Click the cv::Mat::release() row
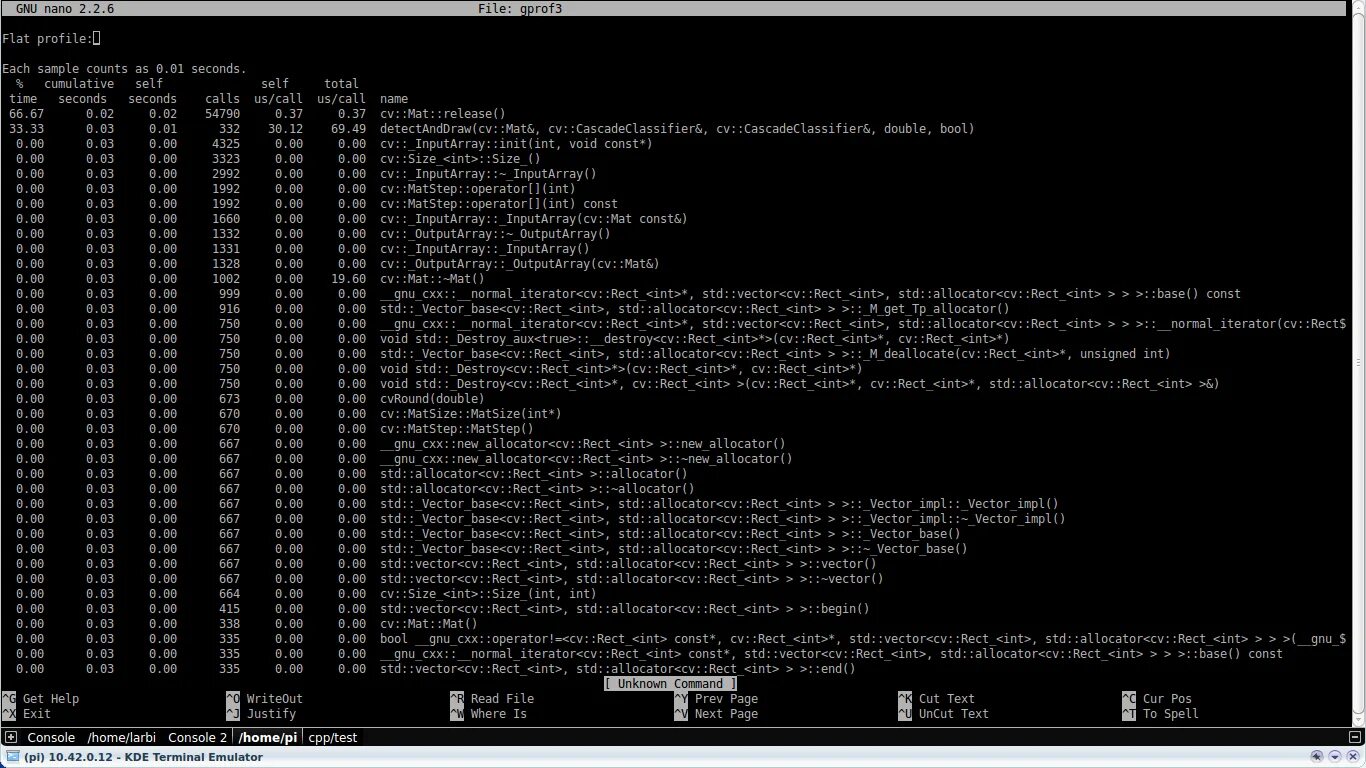The image size is (1366, 768). [258, 114]
